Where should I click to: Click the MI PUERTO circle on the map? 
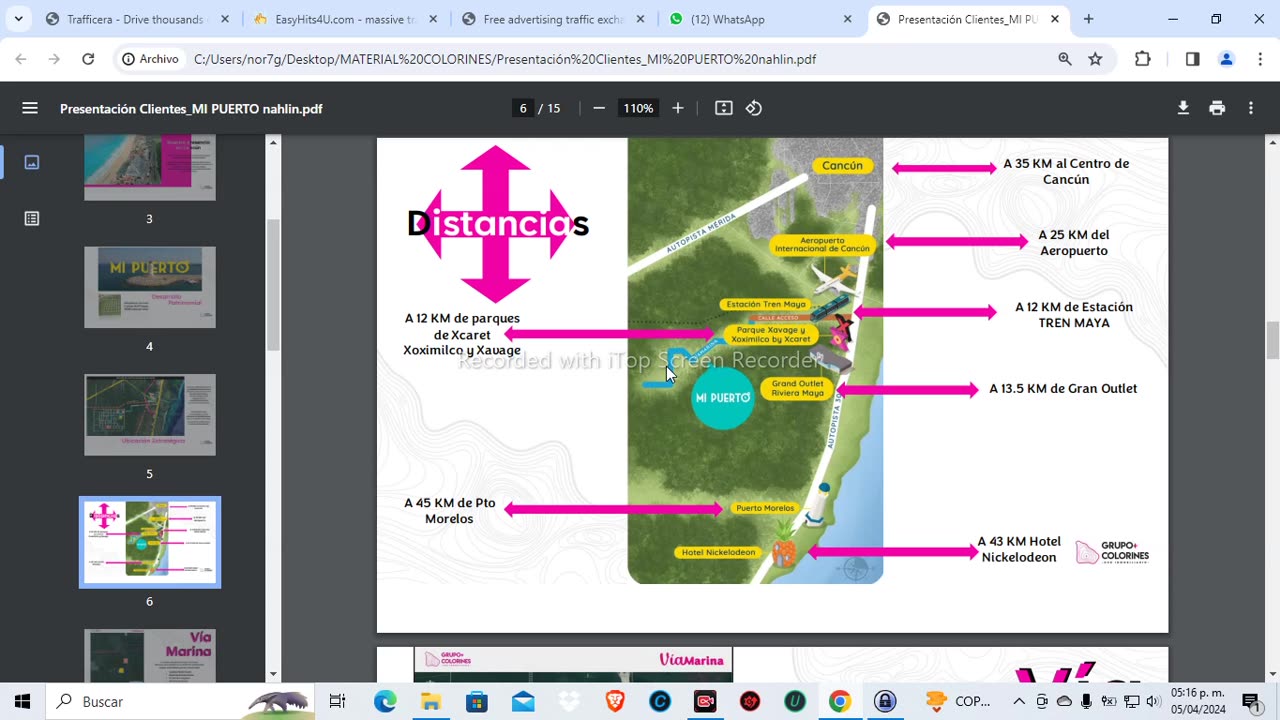tap(723, 398)
